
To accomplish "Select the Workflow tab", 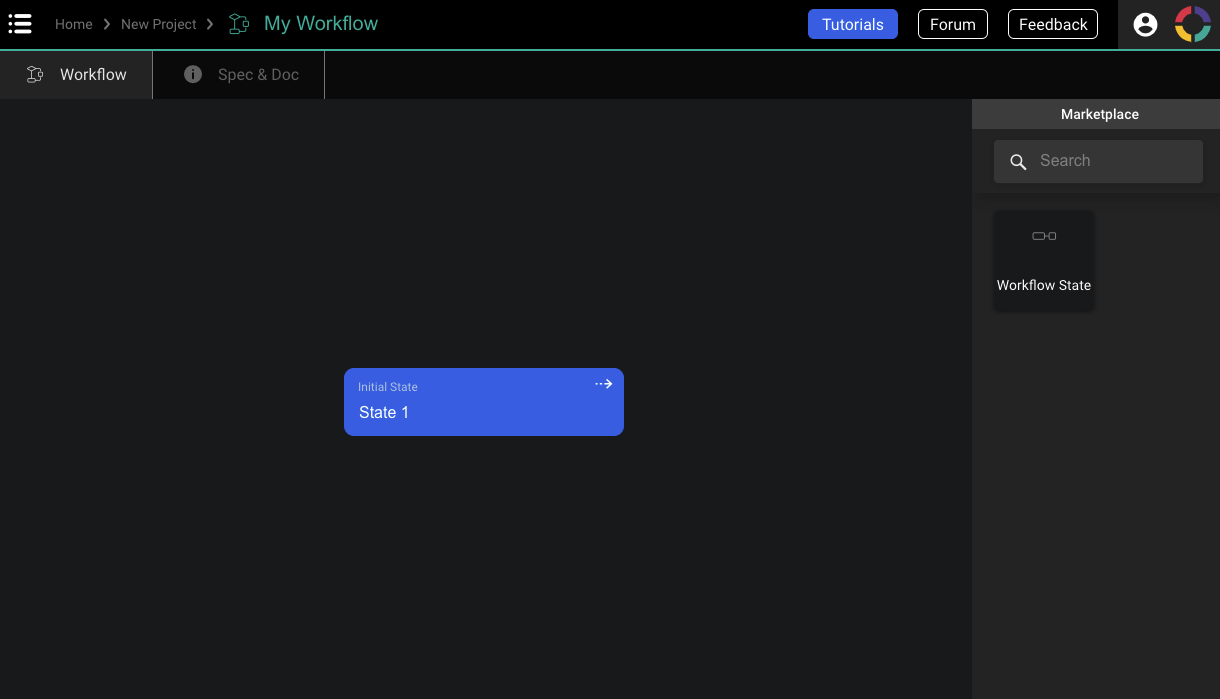I will 93,74.
